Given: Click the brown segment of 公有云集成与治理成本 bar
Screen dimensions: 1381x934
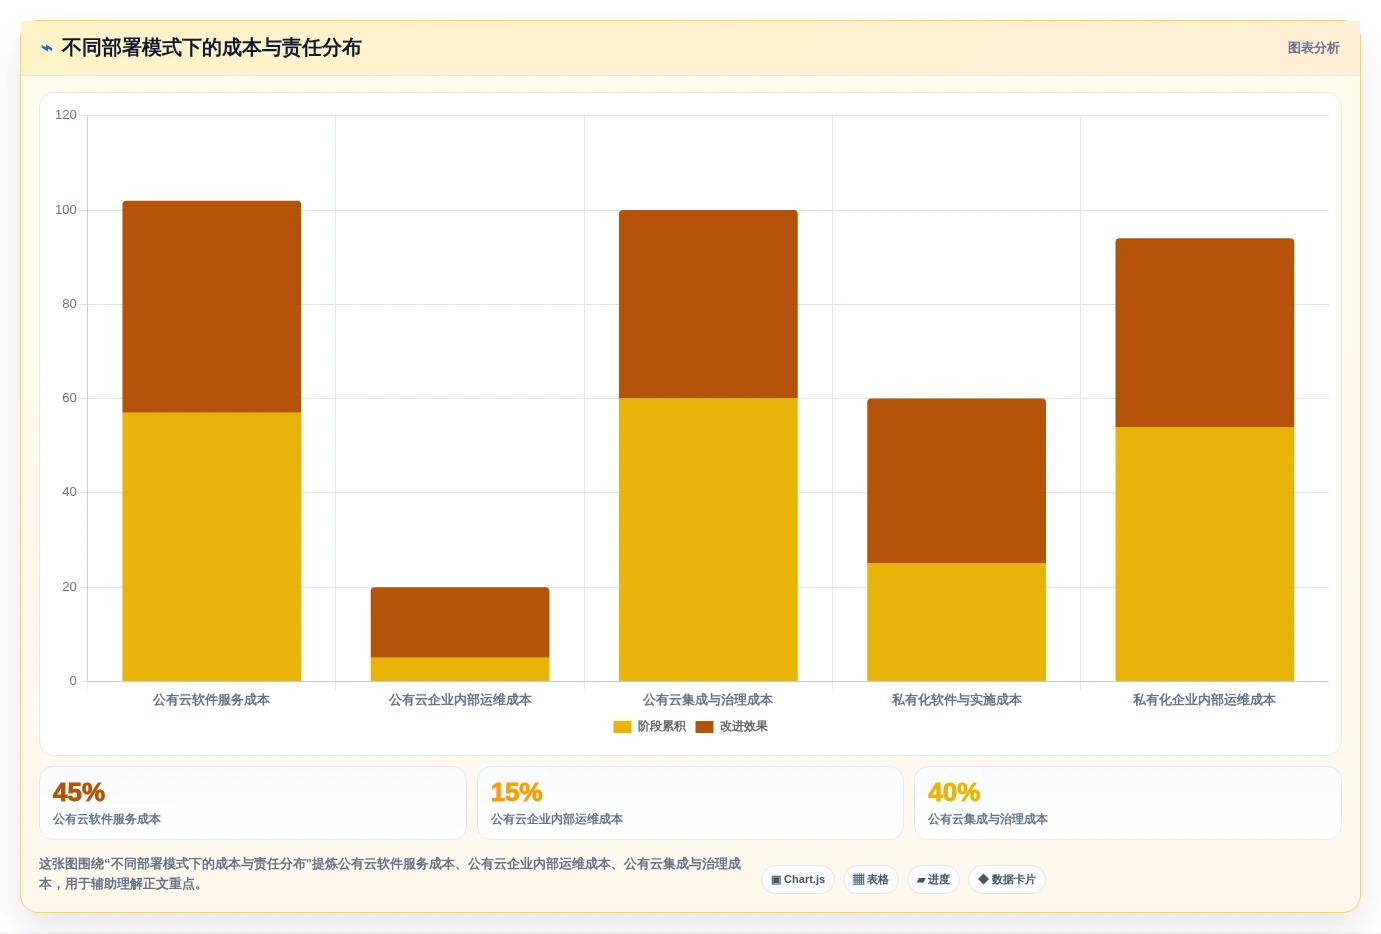Looking at the screenshot, I should click(x=708, y=304).
